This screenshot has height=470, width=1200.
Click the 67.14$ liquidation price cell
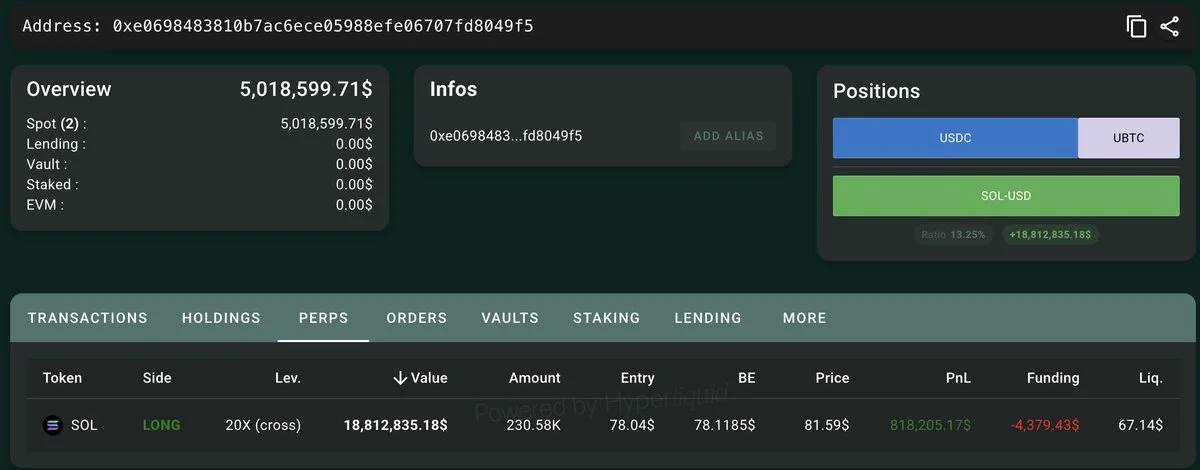(1140, 425)
